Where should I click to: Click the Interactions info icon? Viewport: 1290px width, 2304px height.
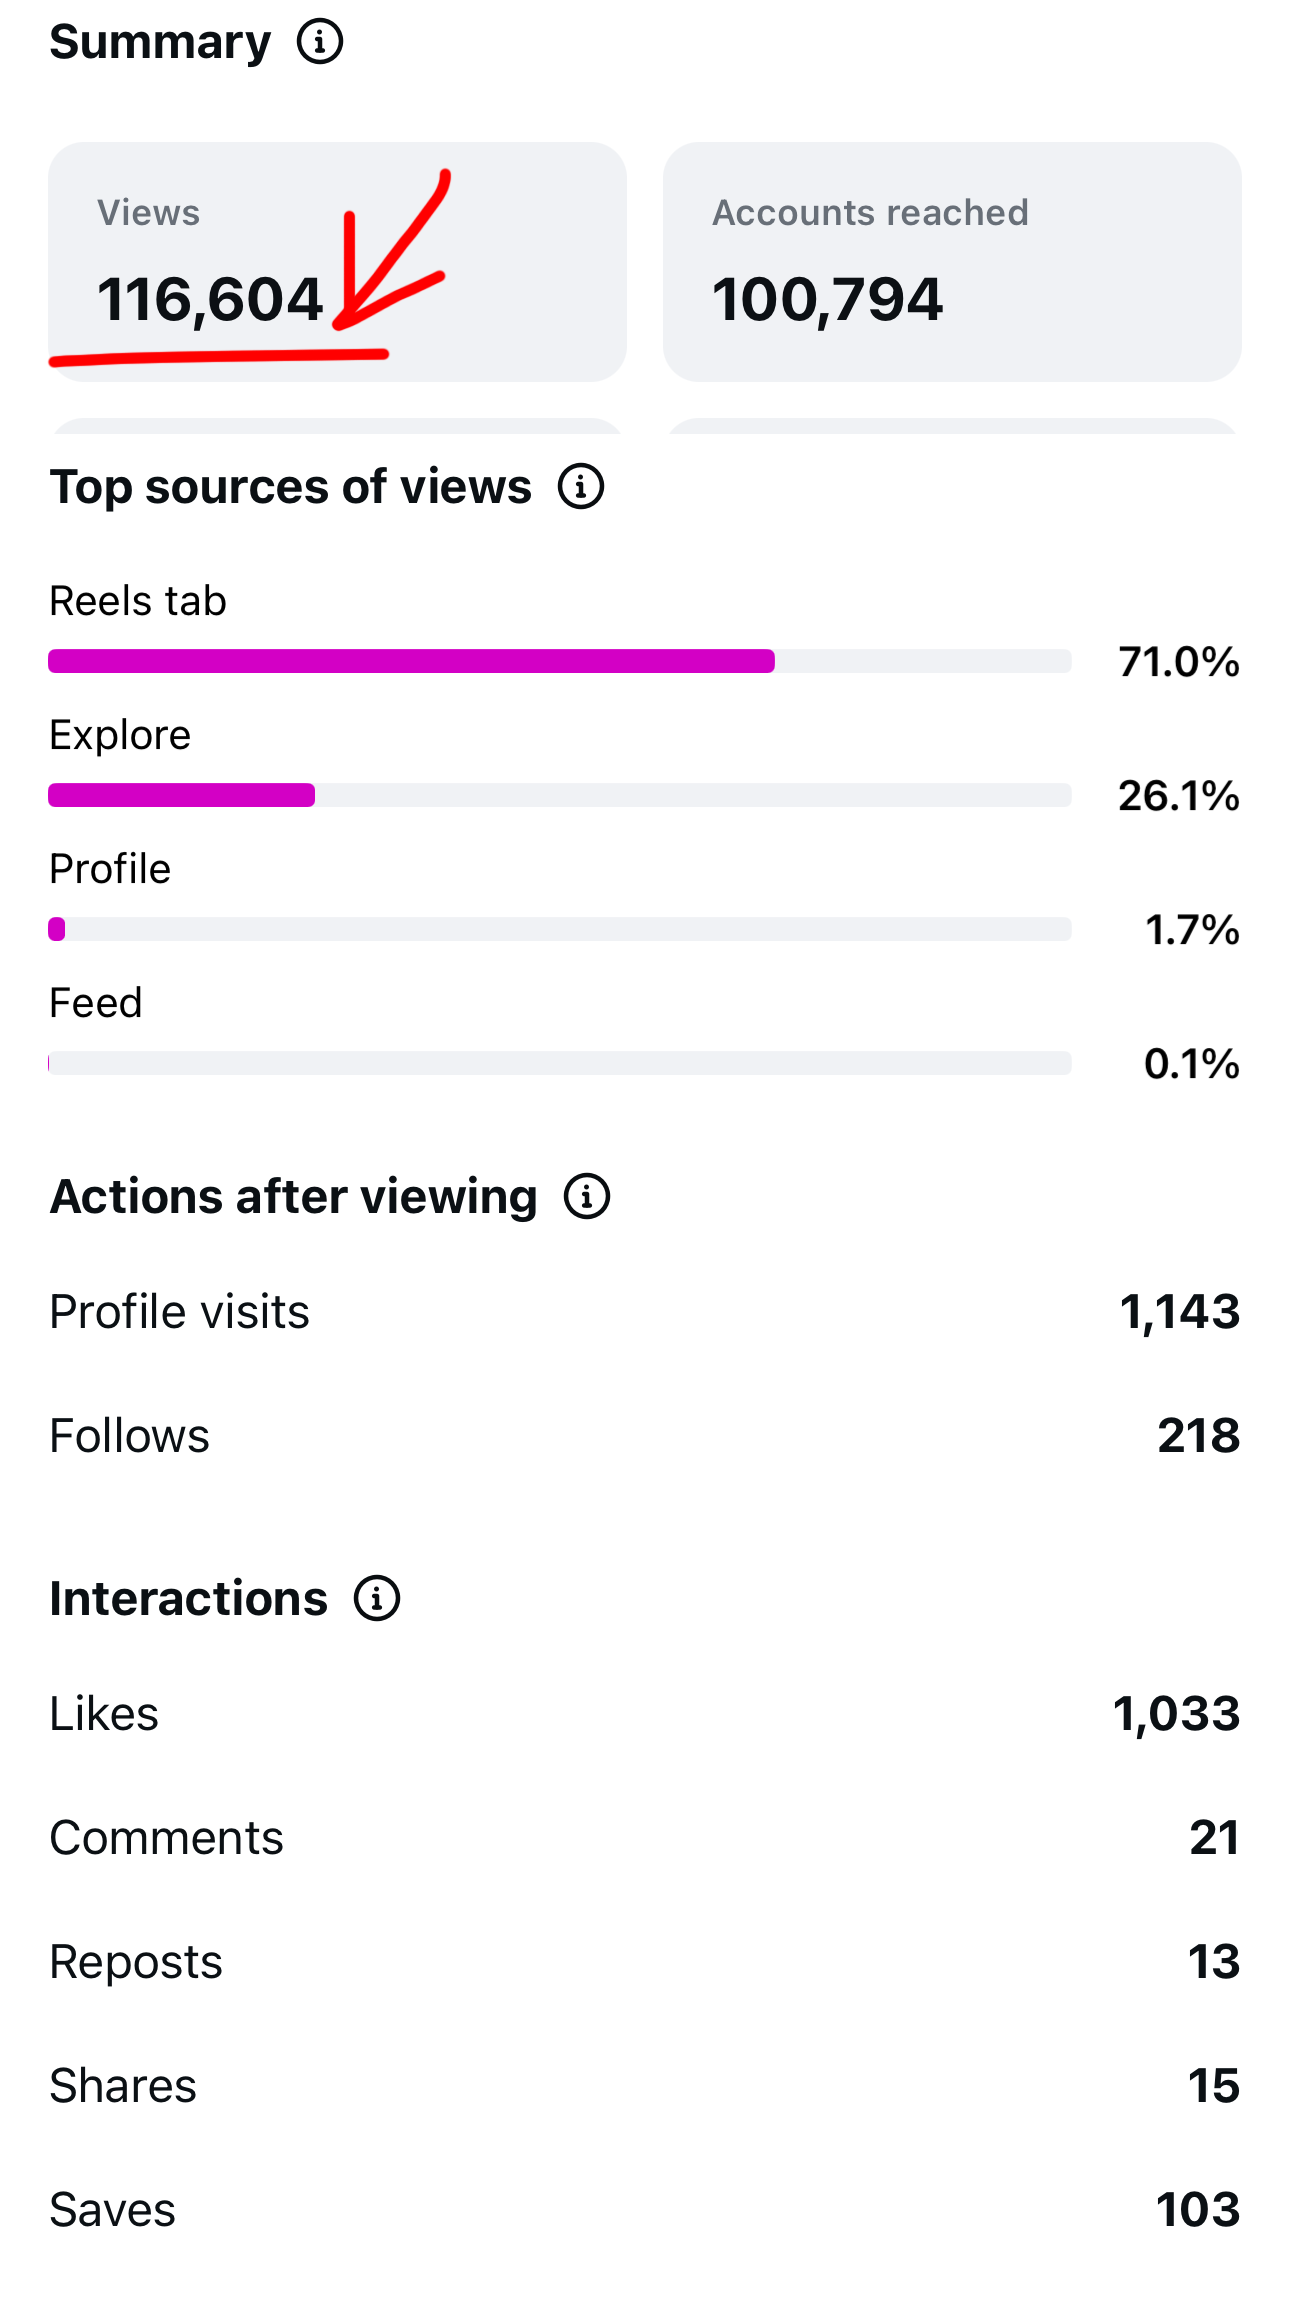click(377, 1598)
